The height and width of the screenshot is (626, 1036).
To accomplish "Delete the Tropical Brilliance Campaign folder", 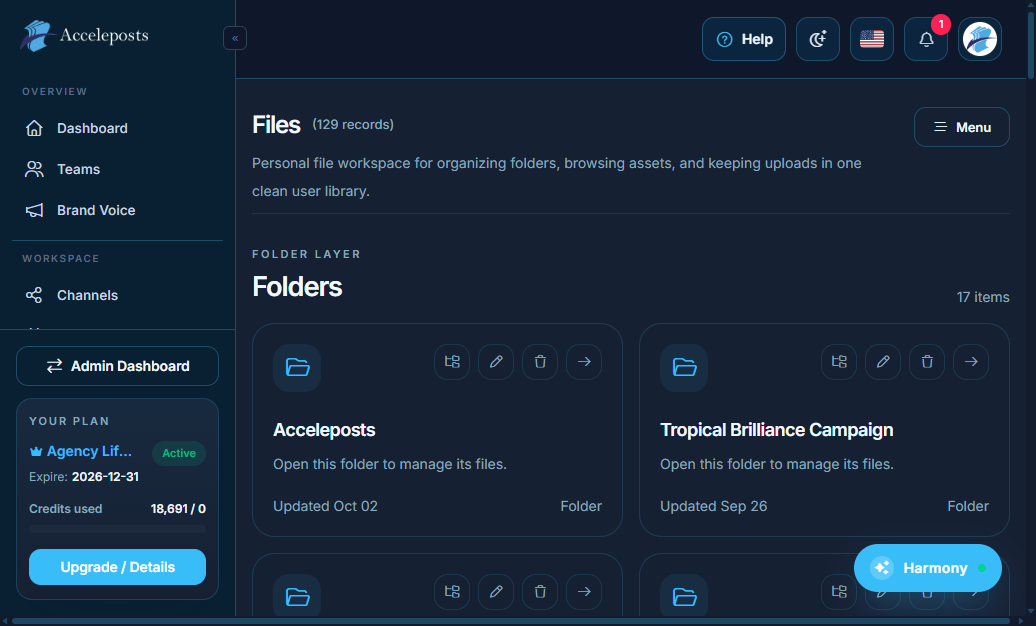I will pos(927,362).
